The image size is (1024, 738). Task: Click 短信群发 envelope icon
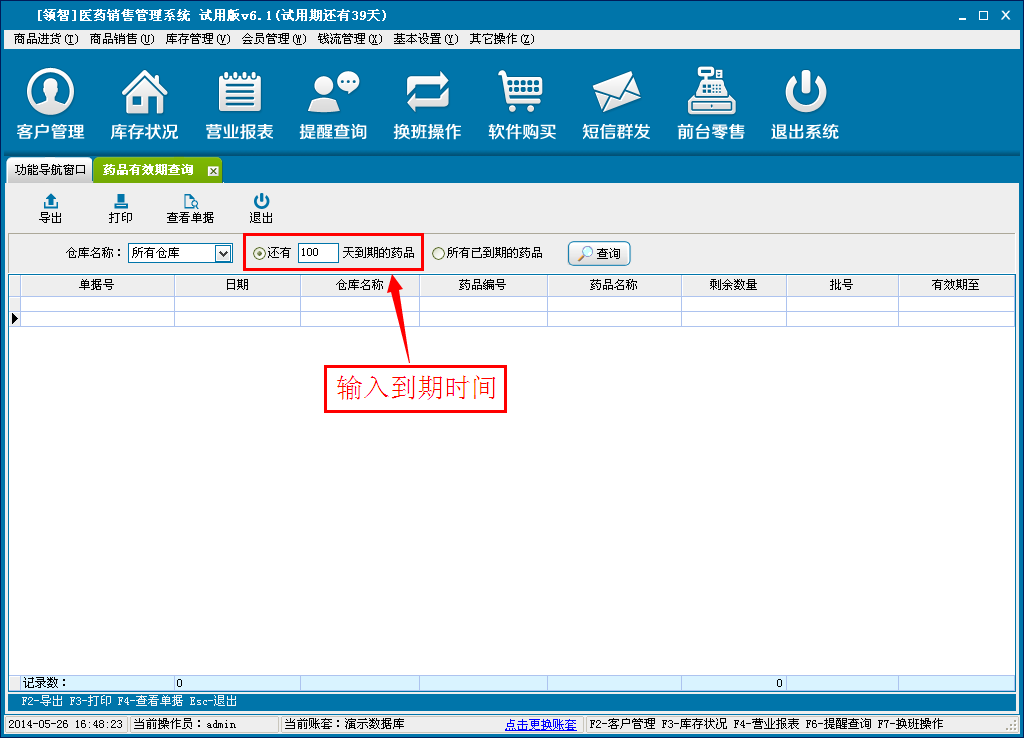tap(616, 93)
